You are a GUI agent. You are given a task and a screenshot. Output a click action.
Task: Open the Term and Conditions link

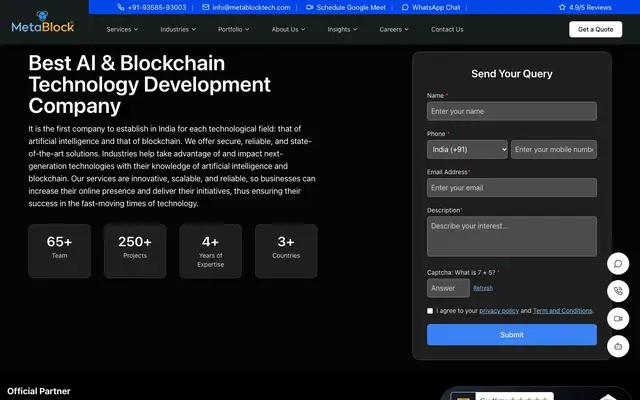coord(562,311)
